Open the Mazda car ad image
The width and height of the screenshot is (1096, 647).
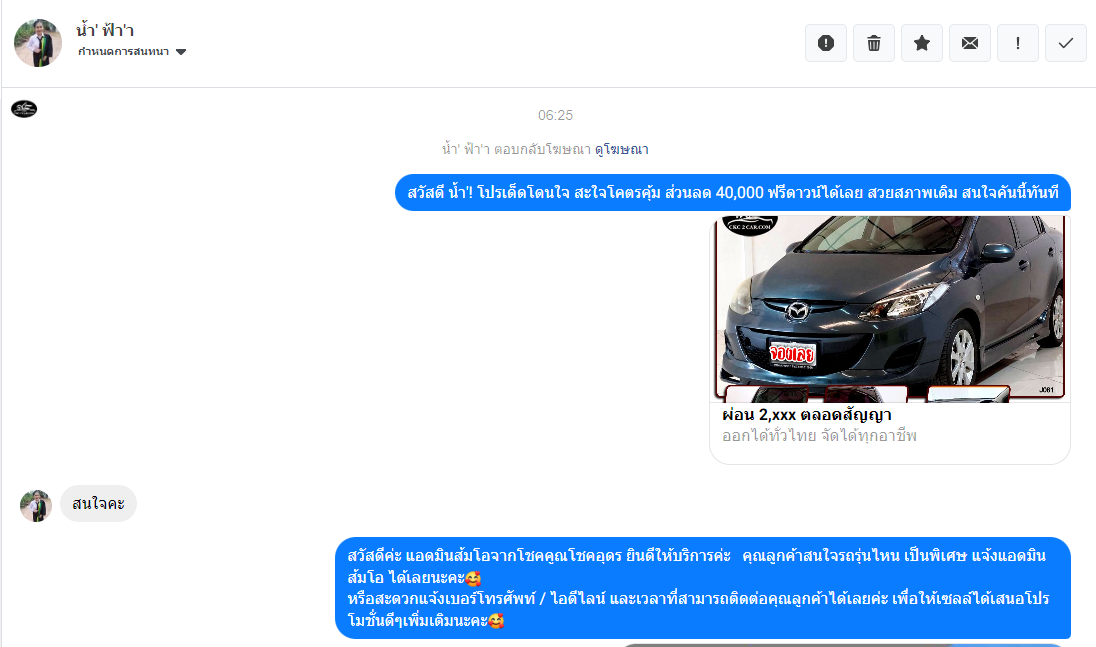click(890, 309)
